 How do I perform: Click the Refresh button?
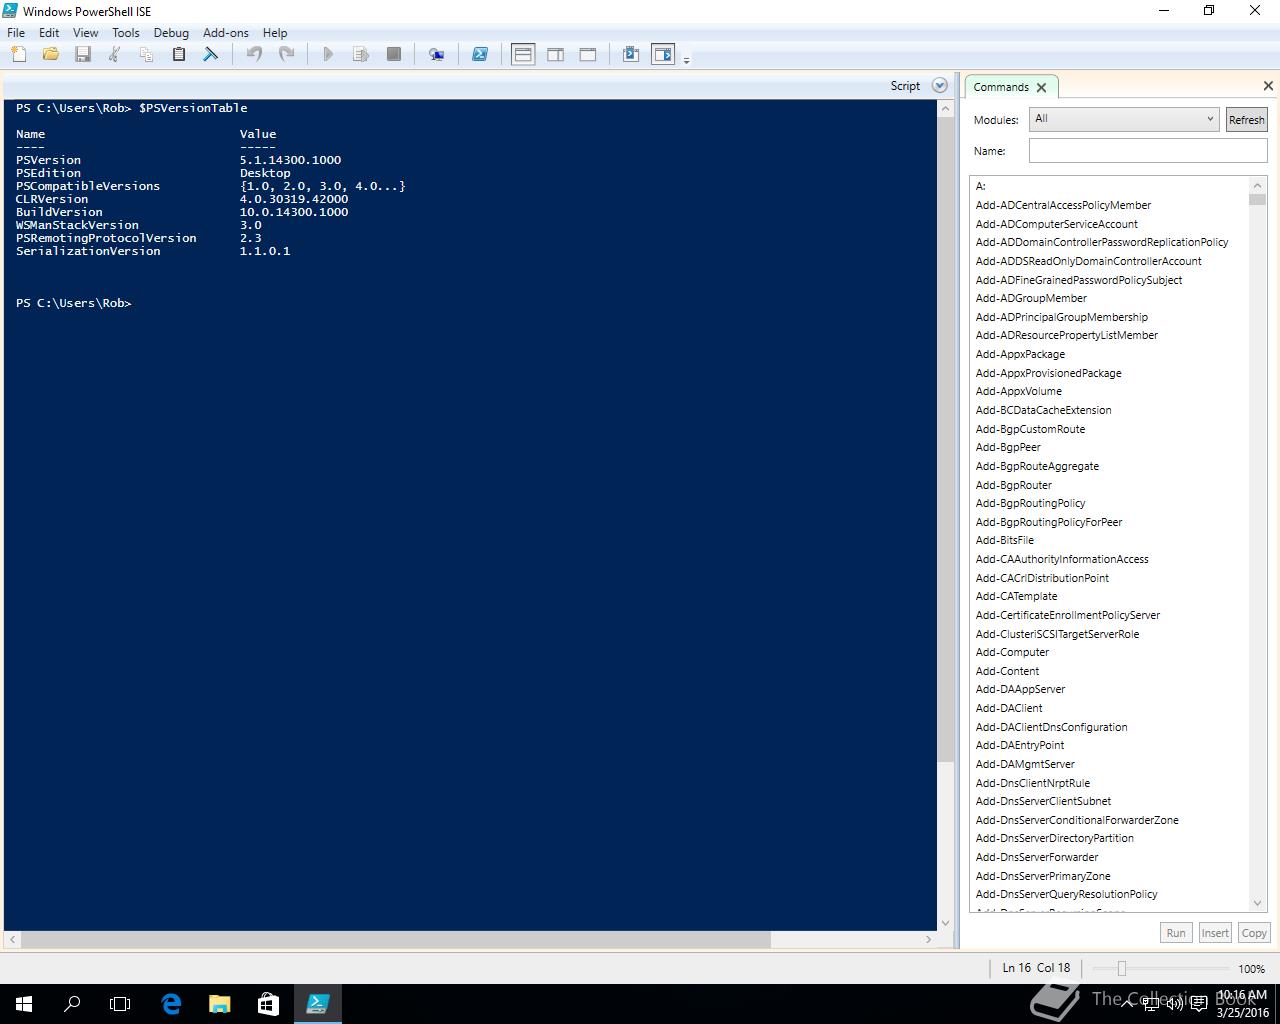tap(1246, 119)
